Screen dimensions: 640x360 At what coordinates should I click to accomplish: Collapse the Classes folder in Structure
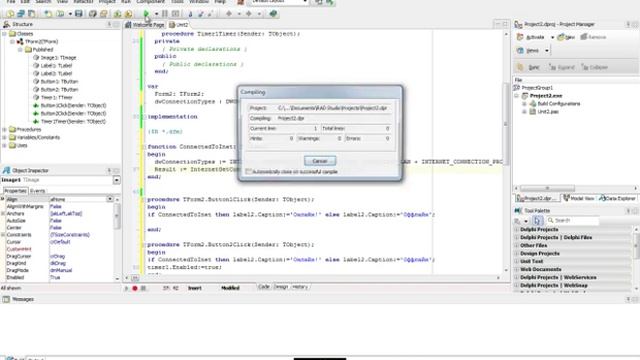4,34
